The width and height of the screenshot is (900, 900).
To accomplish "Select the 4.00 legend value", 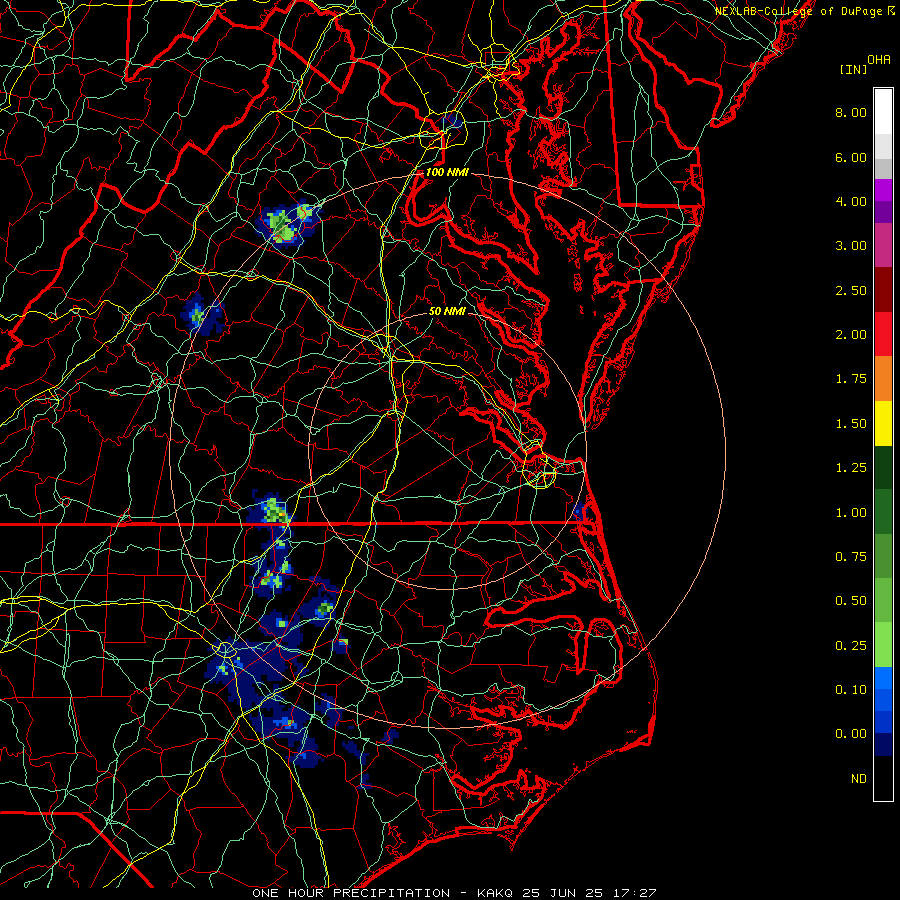I will (851, 201).
